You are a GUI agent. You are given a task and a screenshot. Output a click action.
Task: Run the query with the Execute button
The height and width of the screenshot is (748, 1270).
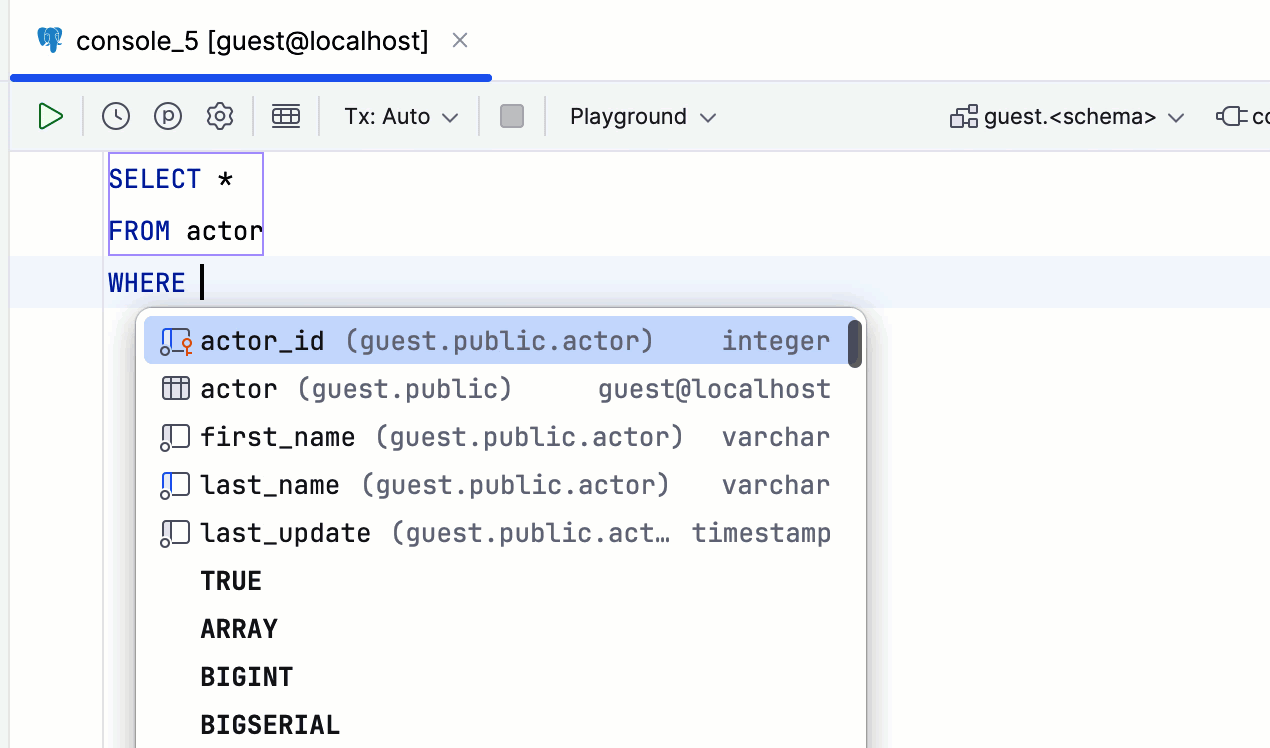click(x=50, y=117)
